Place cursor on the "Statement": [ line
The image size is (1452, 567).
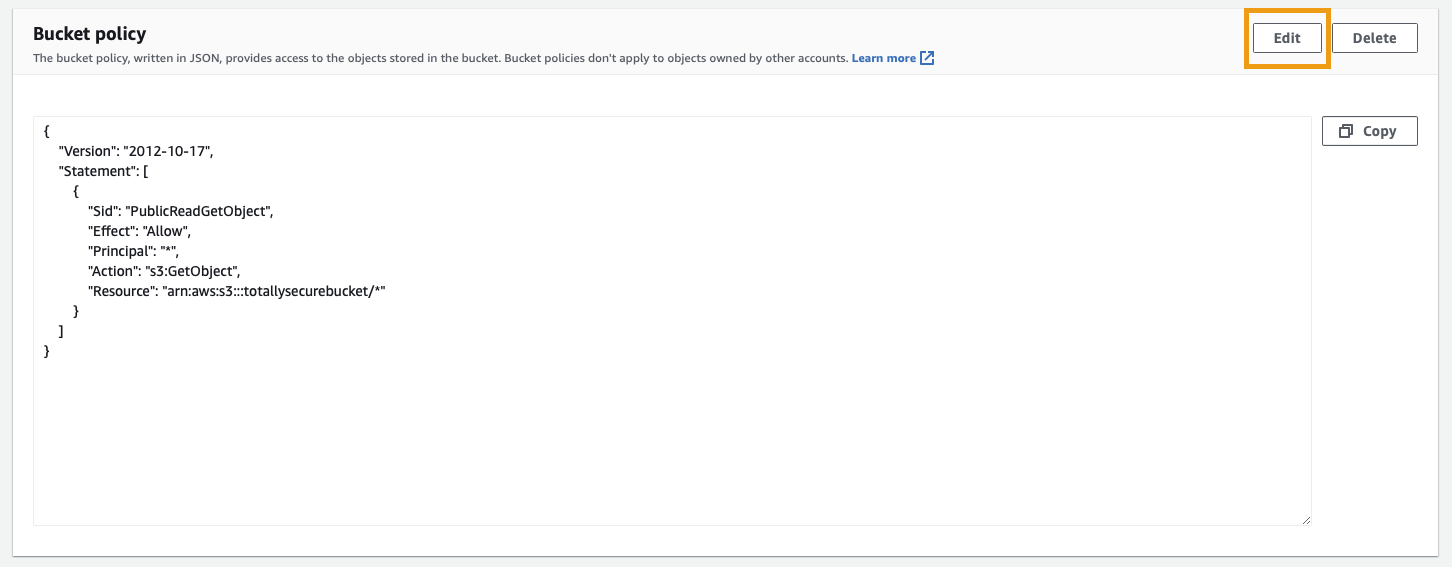104,171
